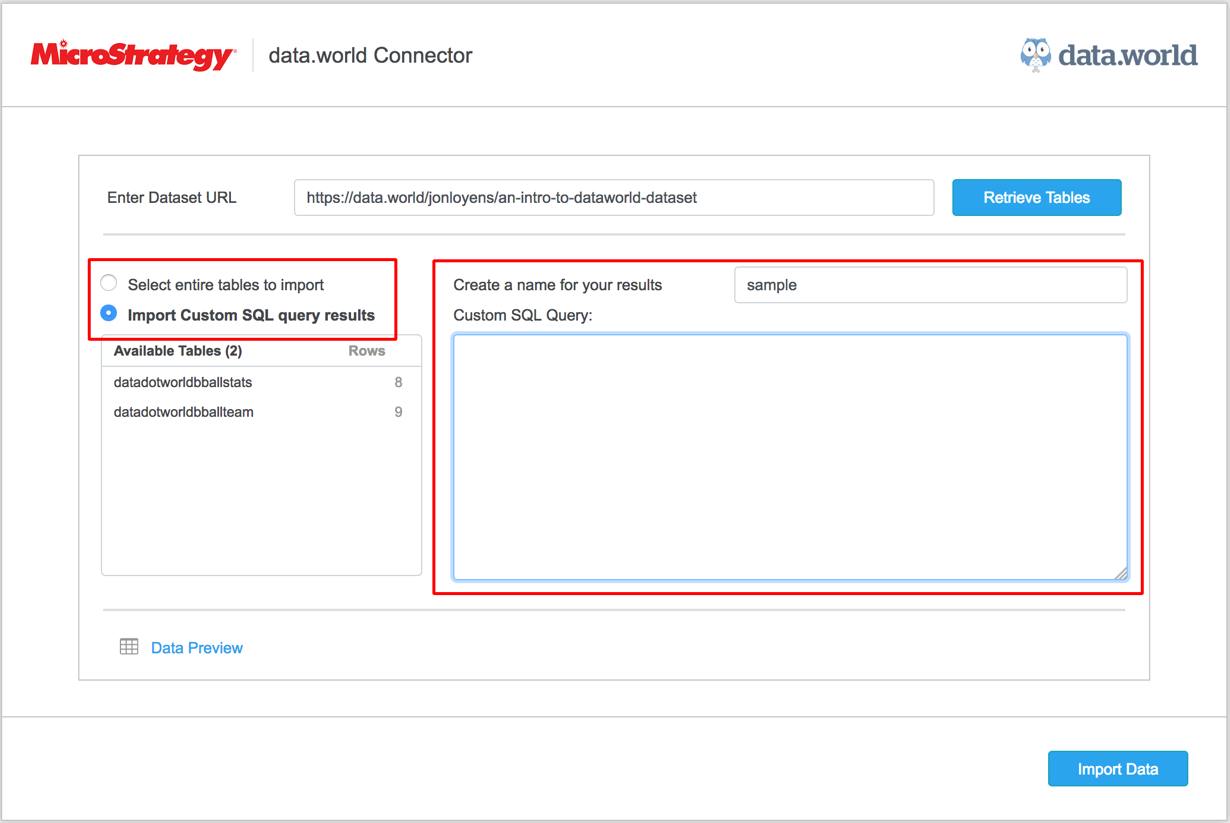Click the data.world wordmark text
Image resolution: width=1230 pixels, height=823 pixels.
pos(1127,55)
